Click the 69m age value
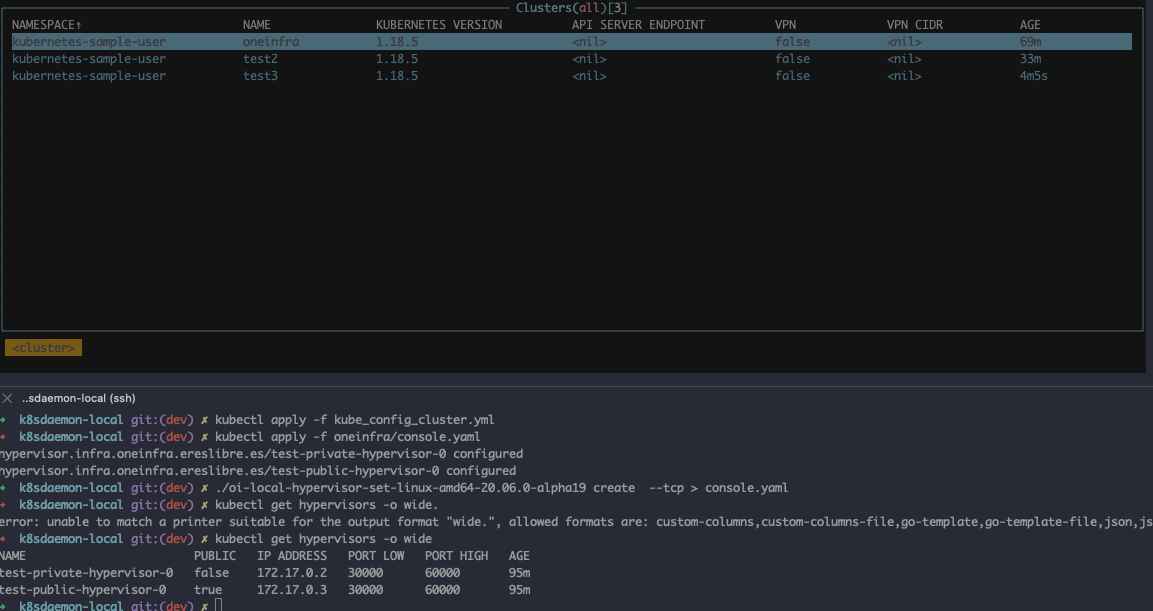 coord(1030,42)
